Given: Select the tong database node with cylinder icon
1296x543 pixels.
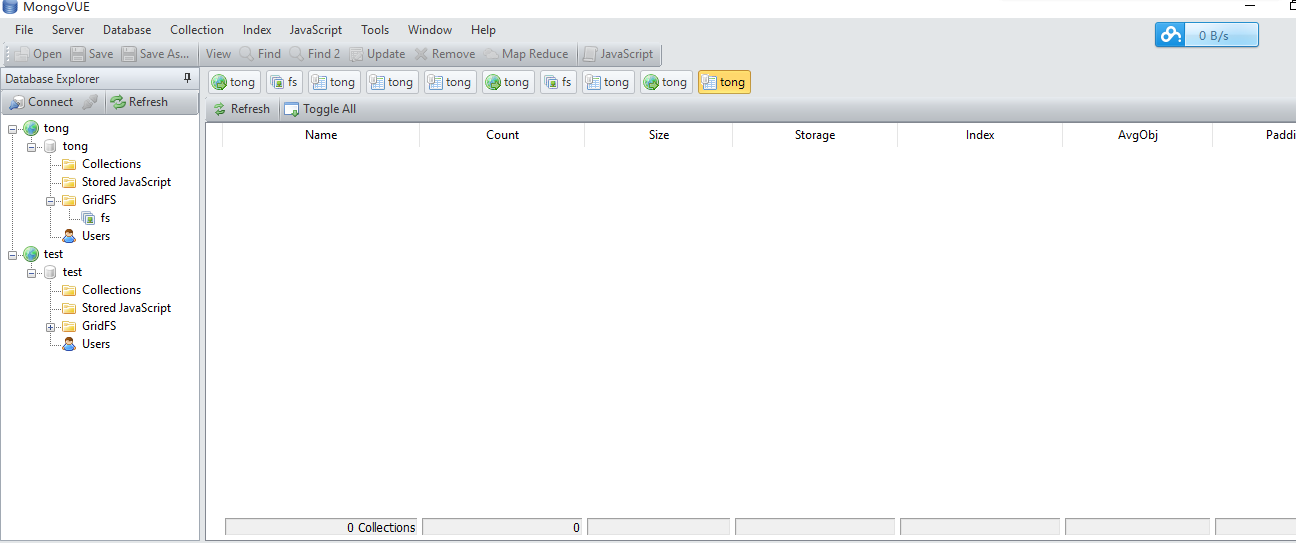Looking at the screenshot, I should [x=66, y=146].
